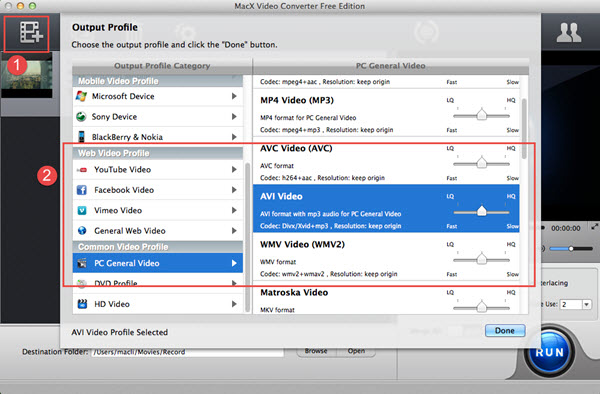Click the blue RUN button
Image resolution: width=600 pixels, height=394 pixels.
tap(550, 352)
